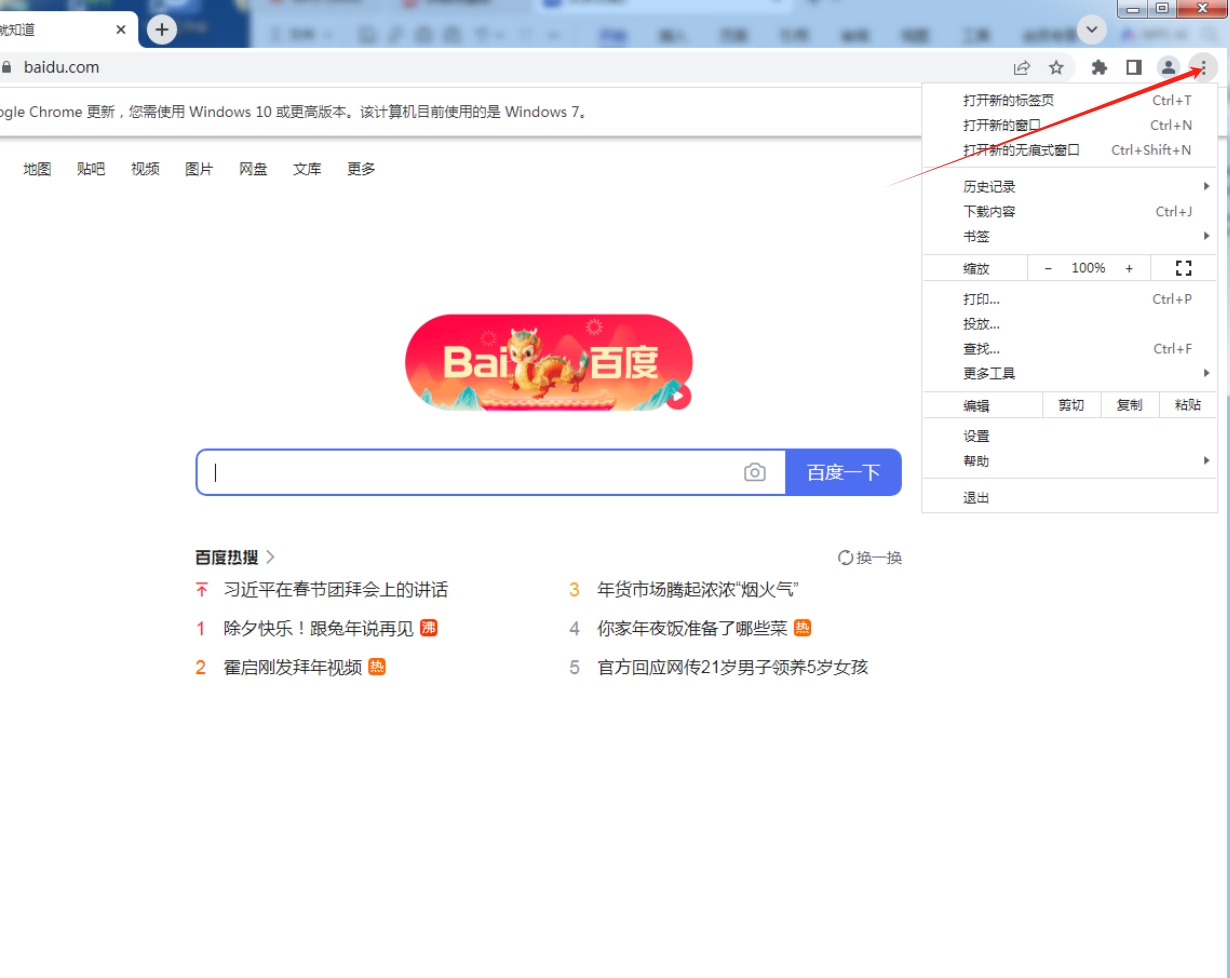The width and height of the screenshot is (1230, 978).
Task: Click the Baidu search input field
Action: pyautogui.click(x=470, y=472)
